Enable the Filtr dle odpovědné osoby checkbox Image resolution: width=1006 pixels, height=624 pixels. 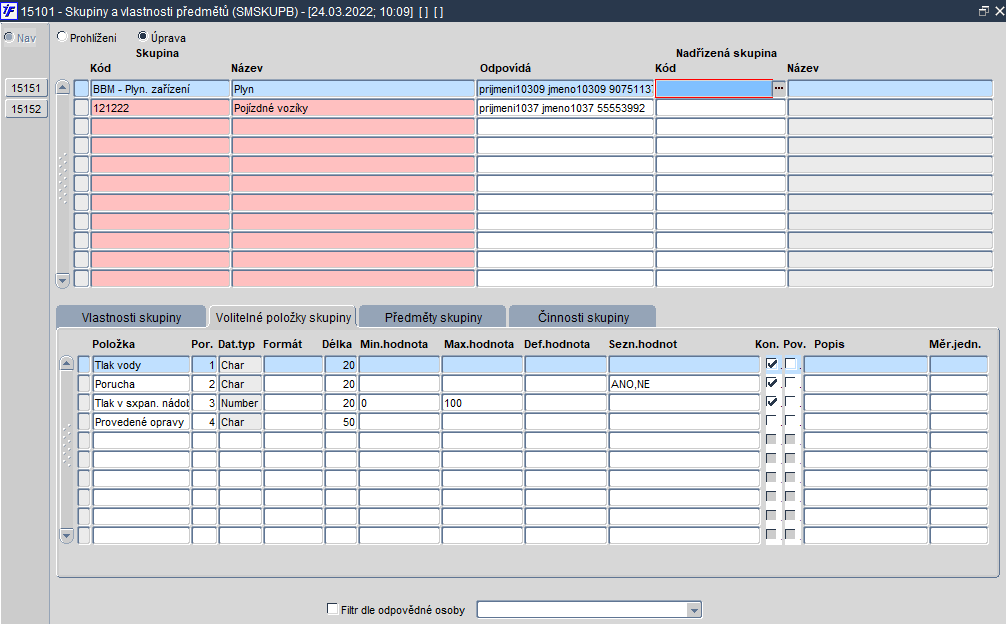[x=332, y=609]
